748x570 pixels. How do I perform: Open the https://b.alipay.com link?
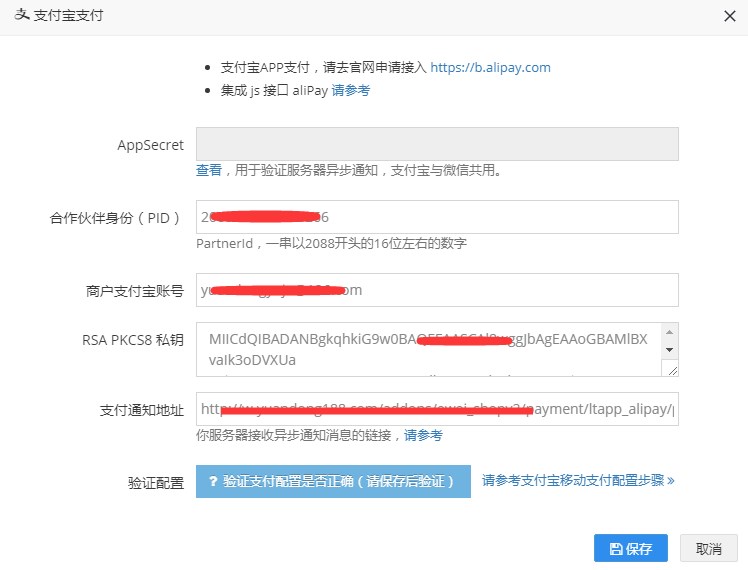coord(490,67)
